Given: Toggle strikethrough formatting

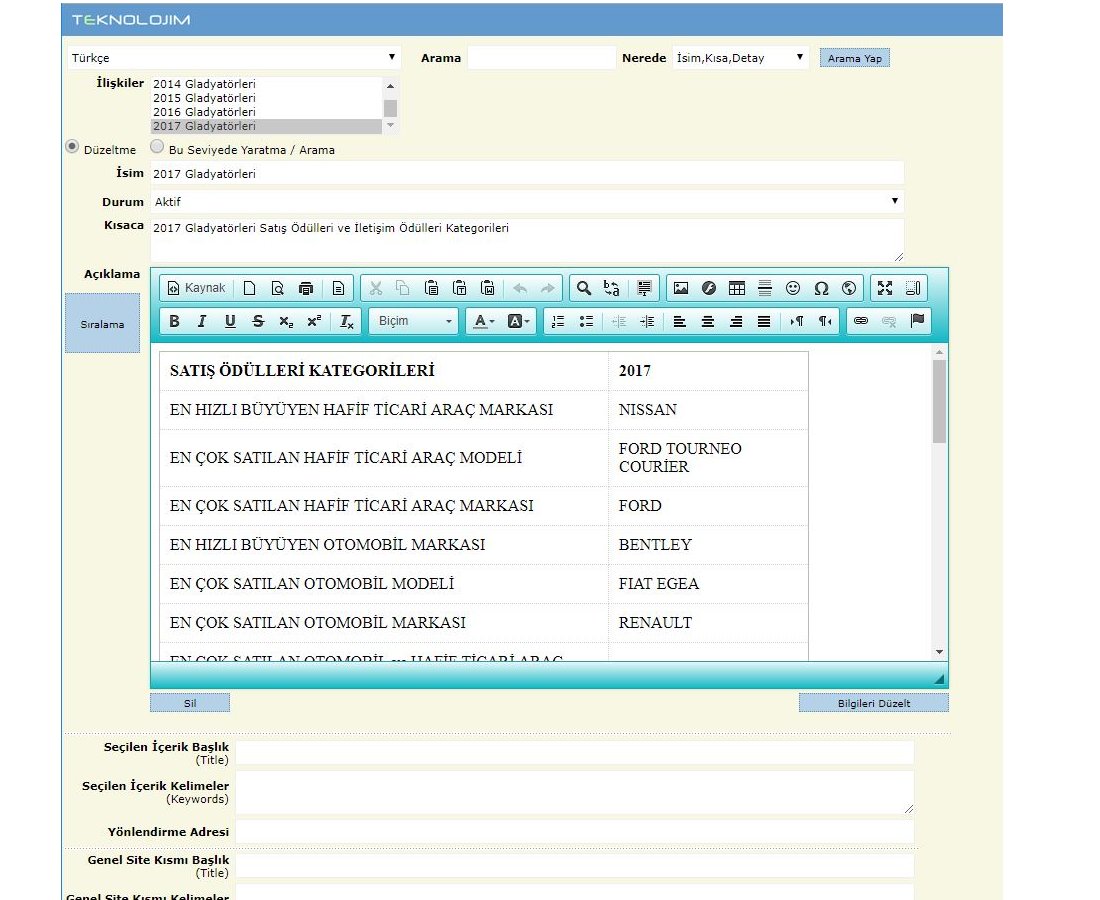Looking at the screenshot, I should pos(258,321).
